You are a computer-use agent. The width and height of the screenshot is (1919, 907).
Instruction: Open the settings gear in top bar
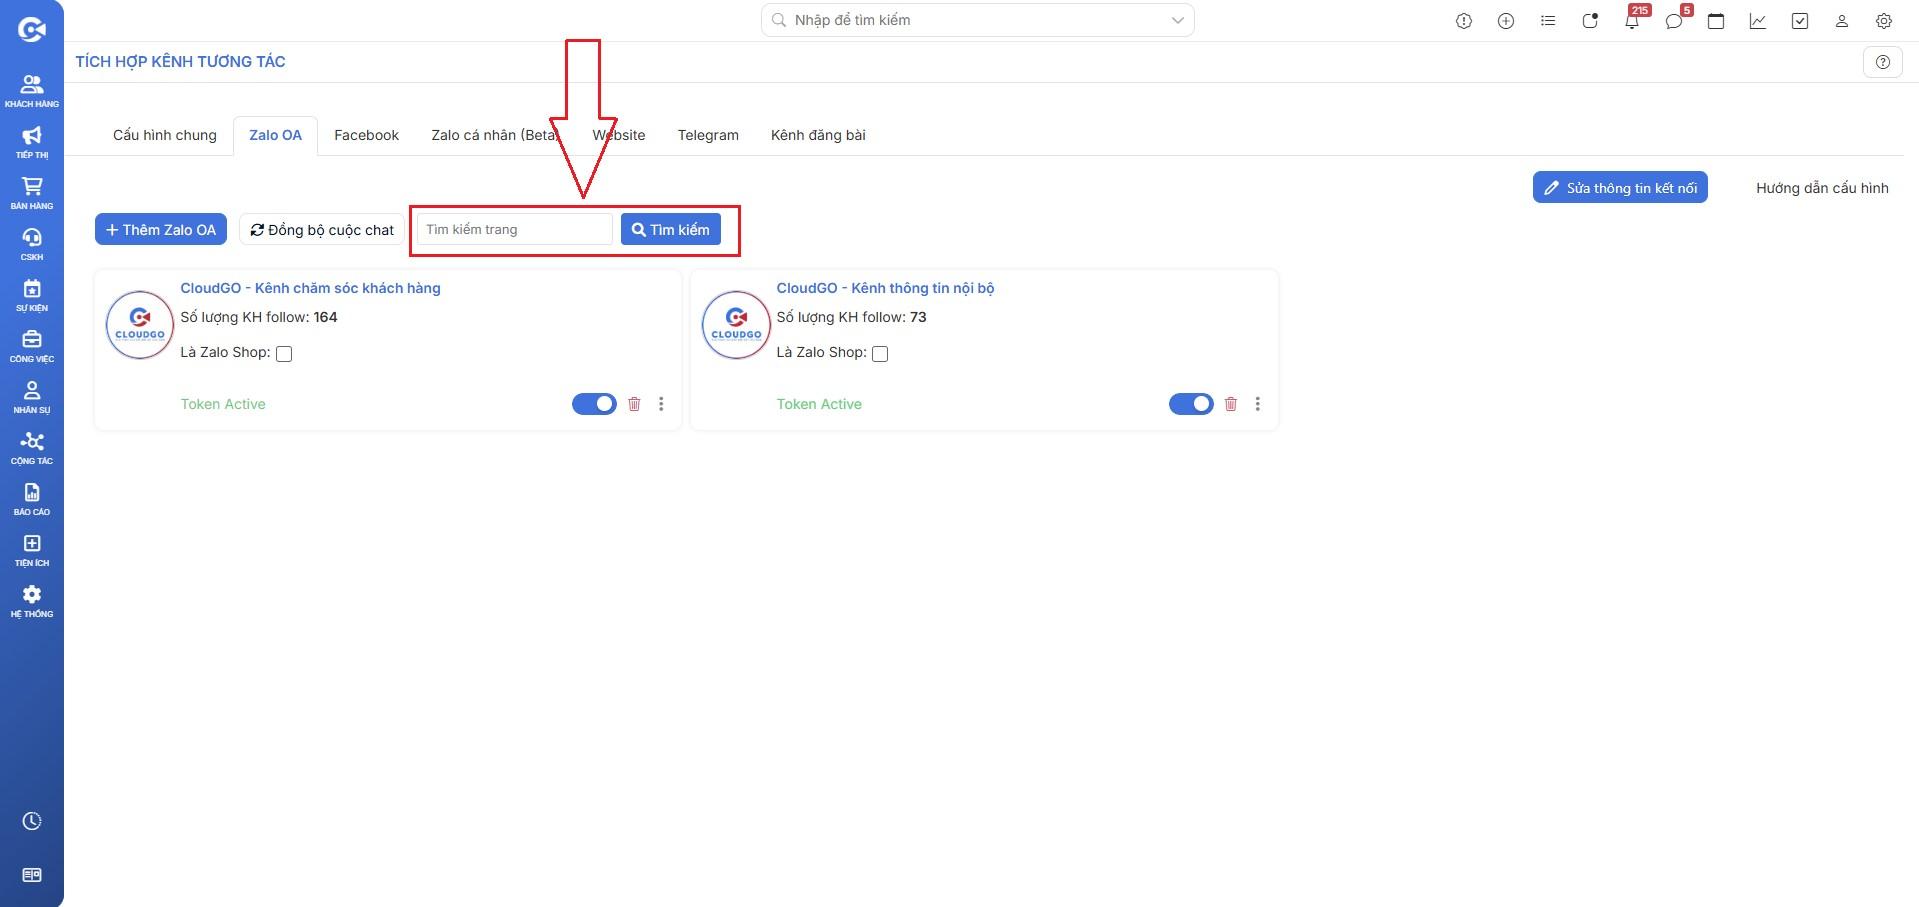tap(1884, 21)
